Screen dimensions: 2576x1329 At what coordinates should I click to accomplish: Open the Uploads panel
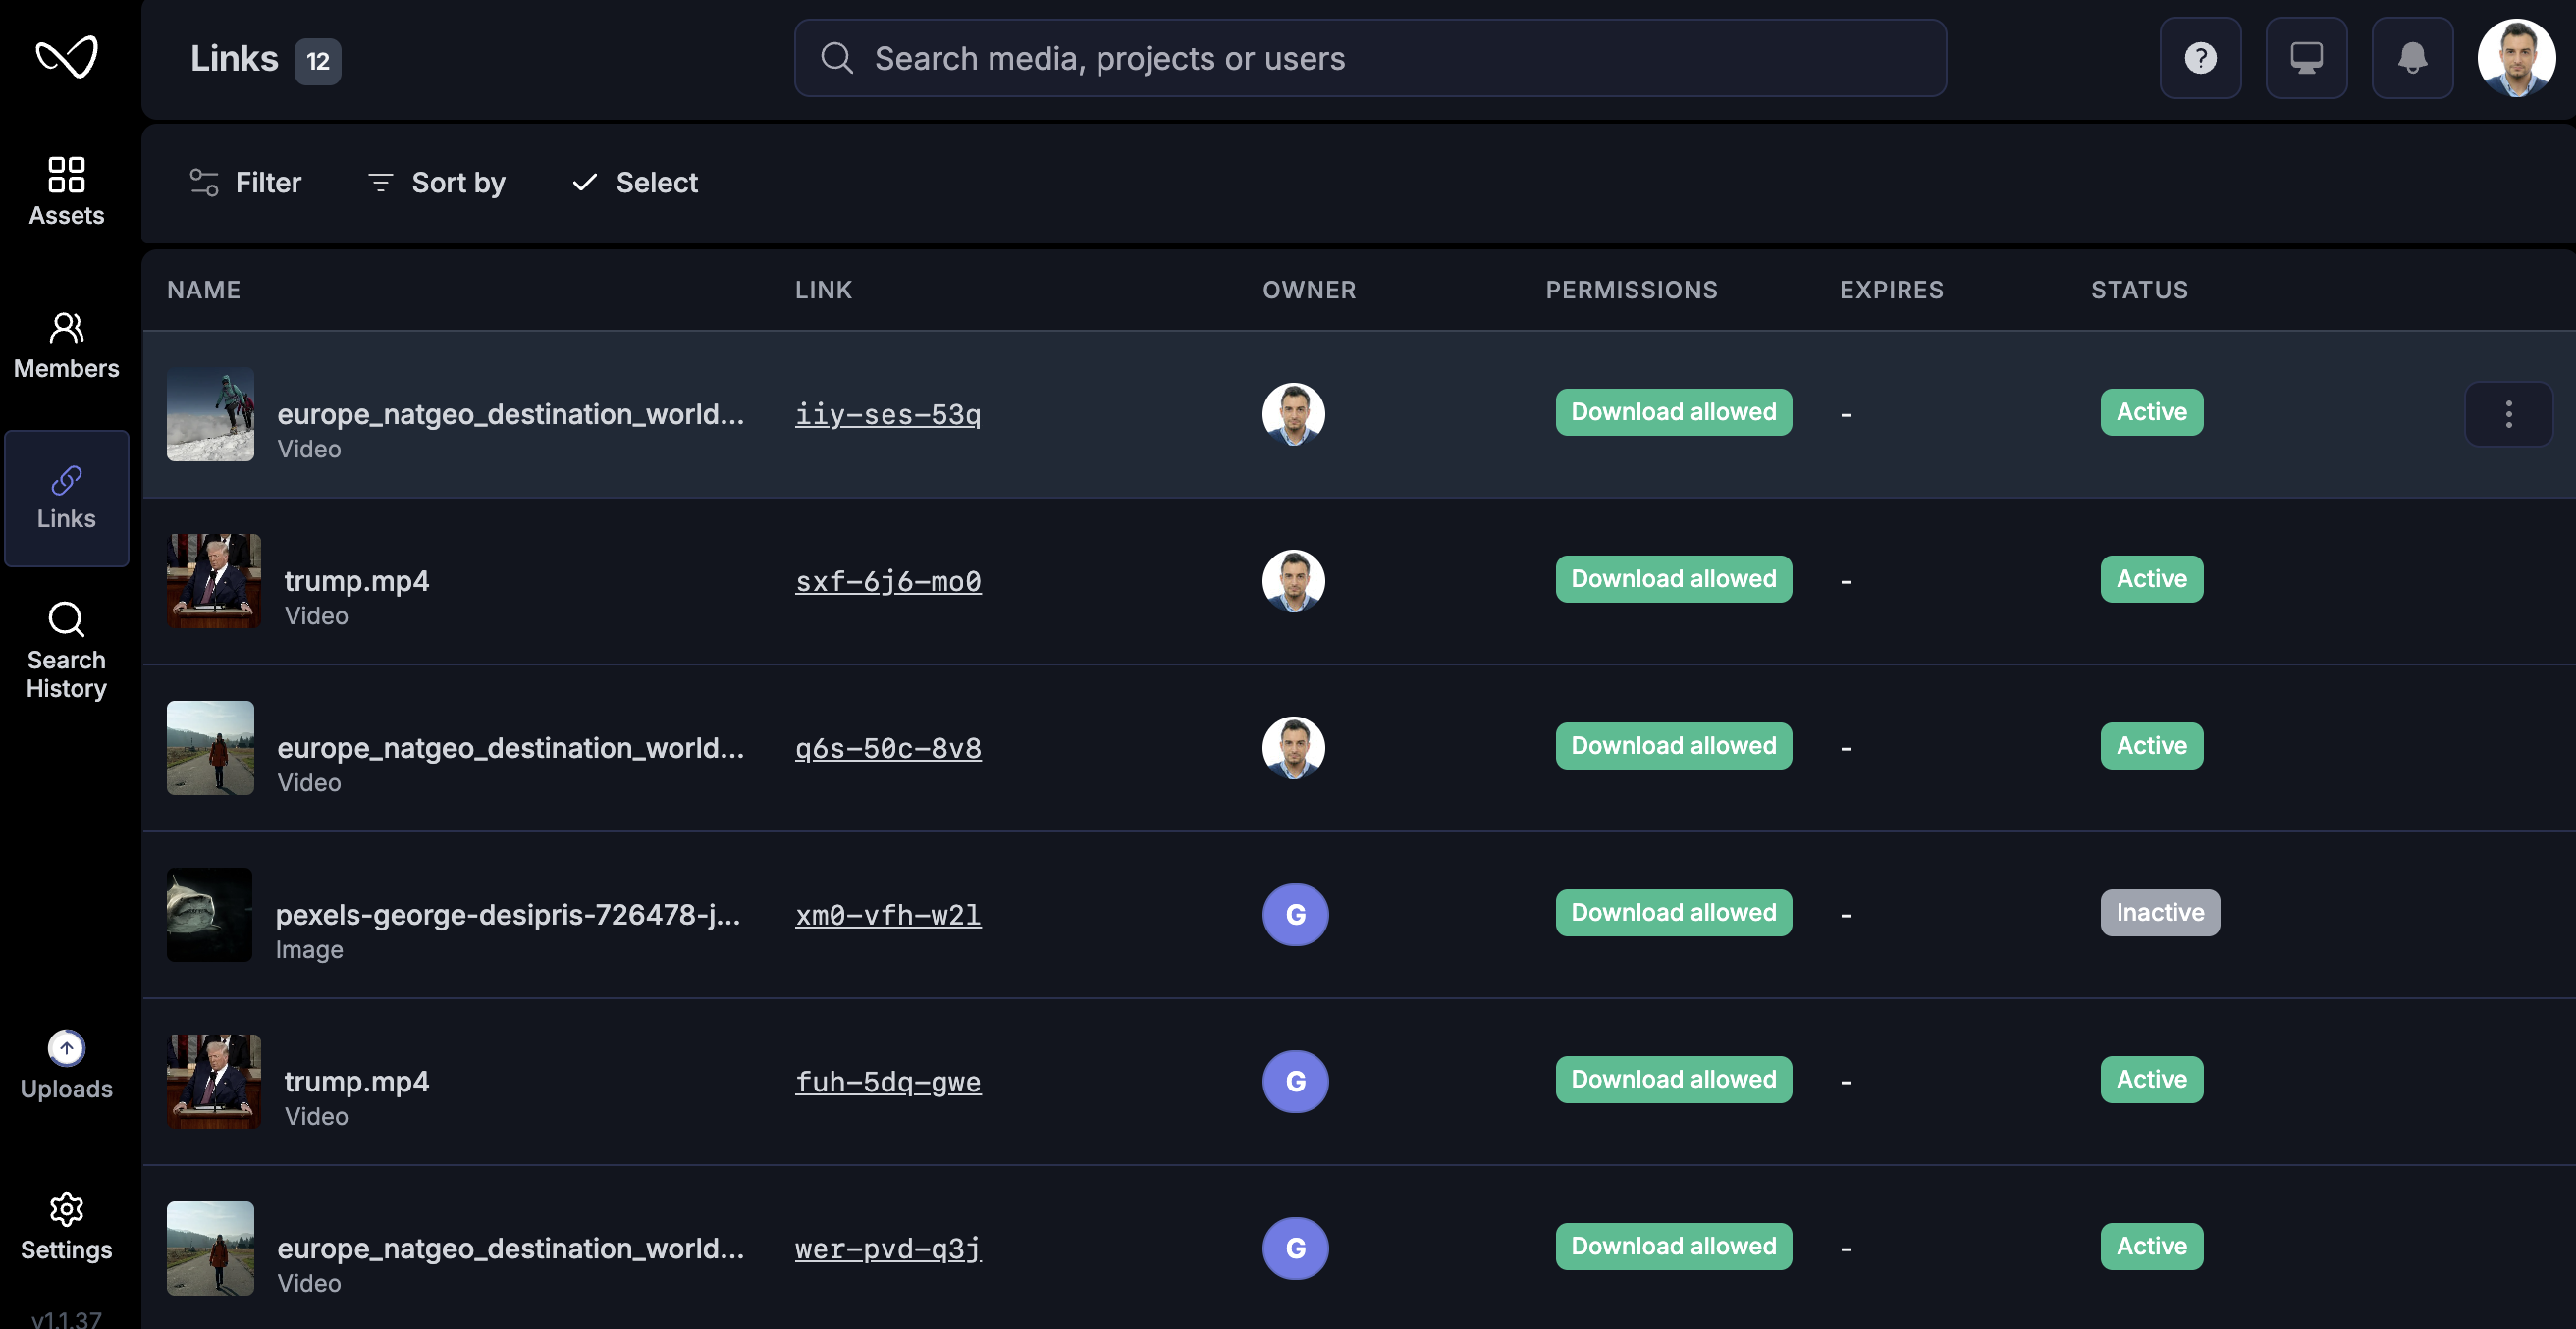(x=66, y=1065)
